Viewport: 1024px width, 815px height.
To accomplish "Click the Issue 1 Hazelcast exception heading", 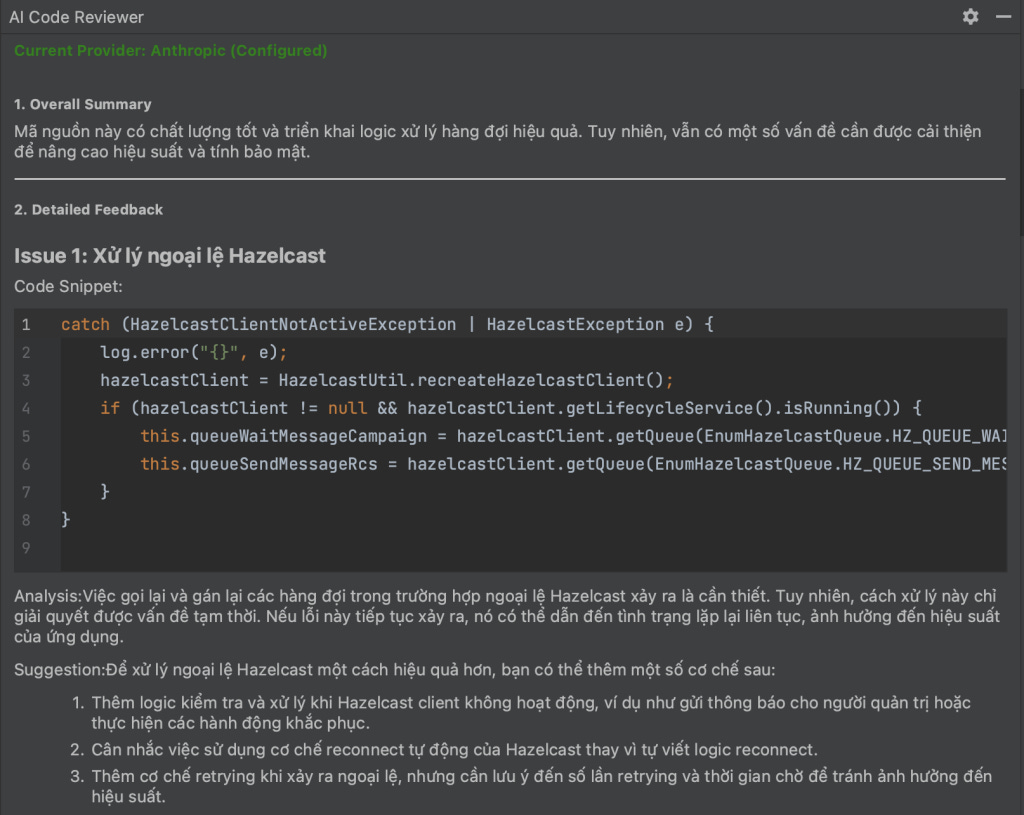I will (x=170, y=256).
